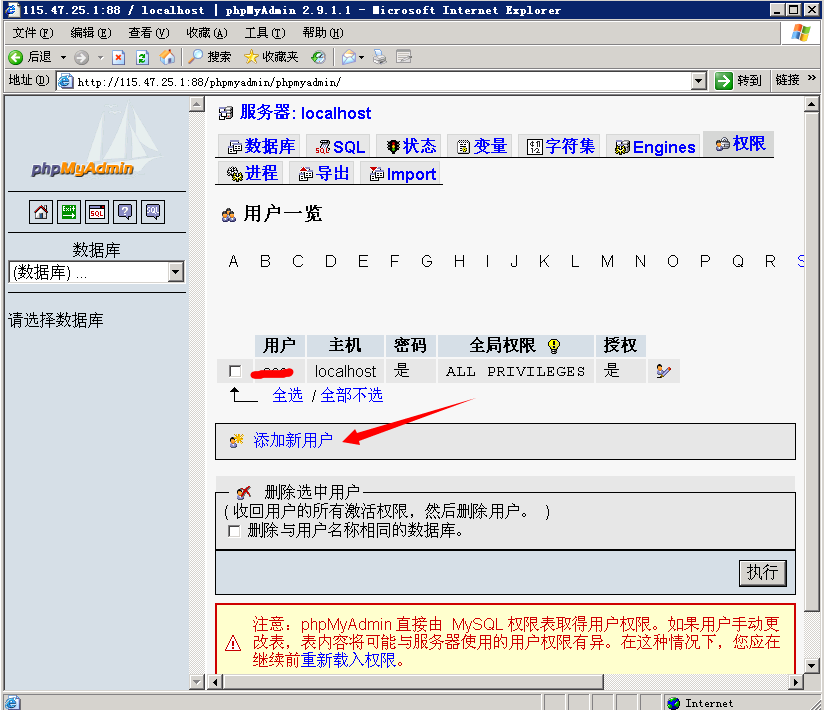Click the 服务器: localhost link

(305, 112)
